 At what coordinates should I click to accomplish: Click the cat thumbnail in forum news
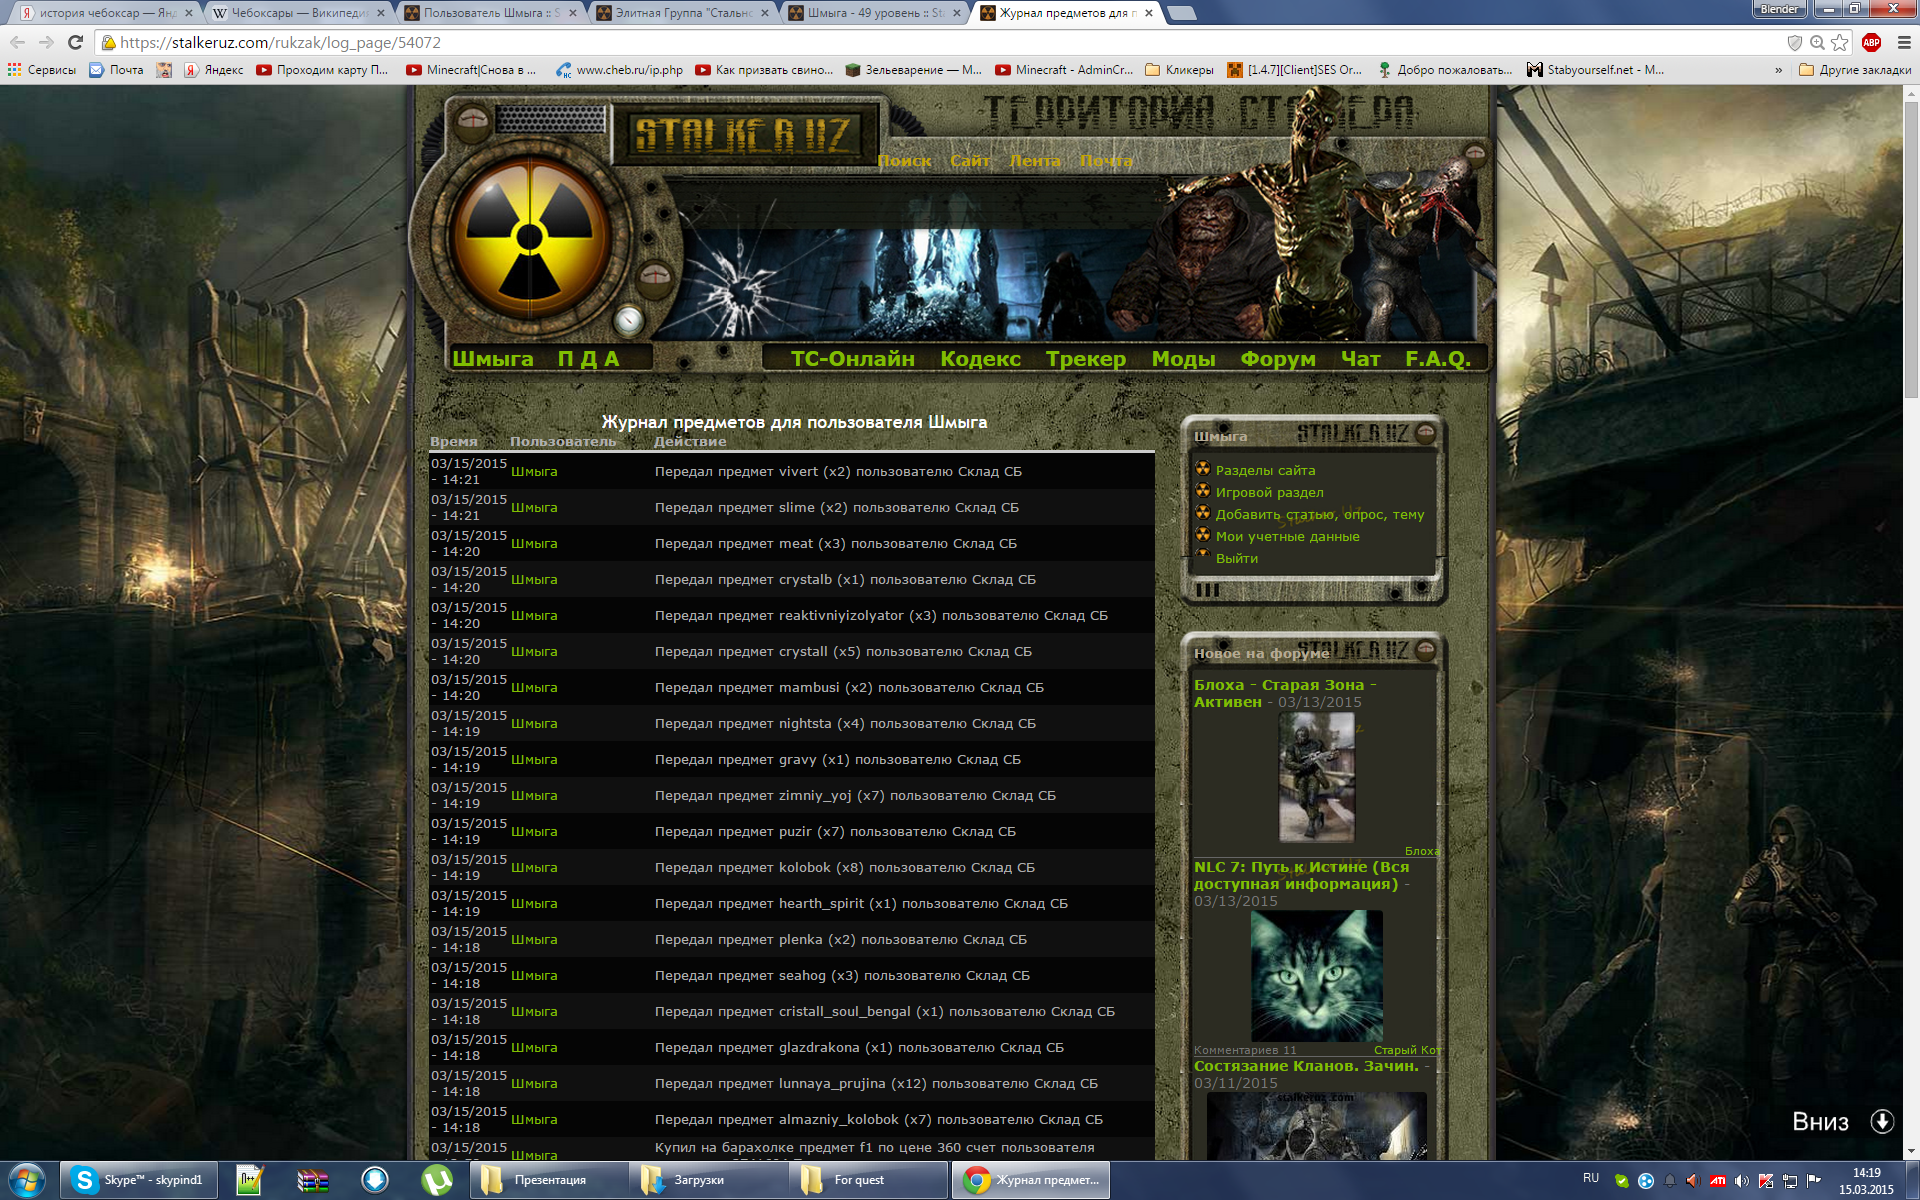point(1316,976)
